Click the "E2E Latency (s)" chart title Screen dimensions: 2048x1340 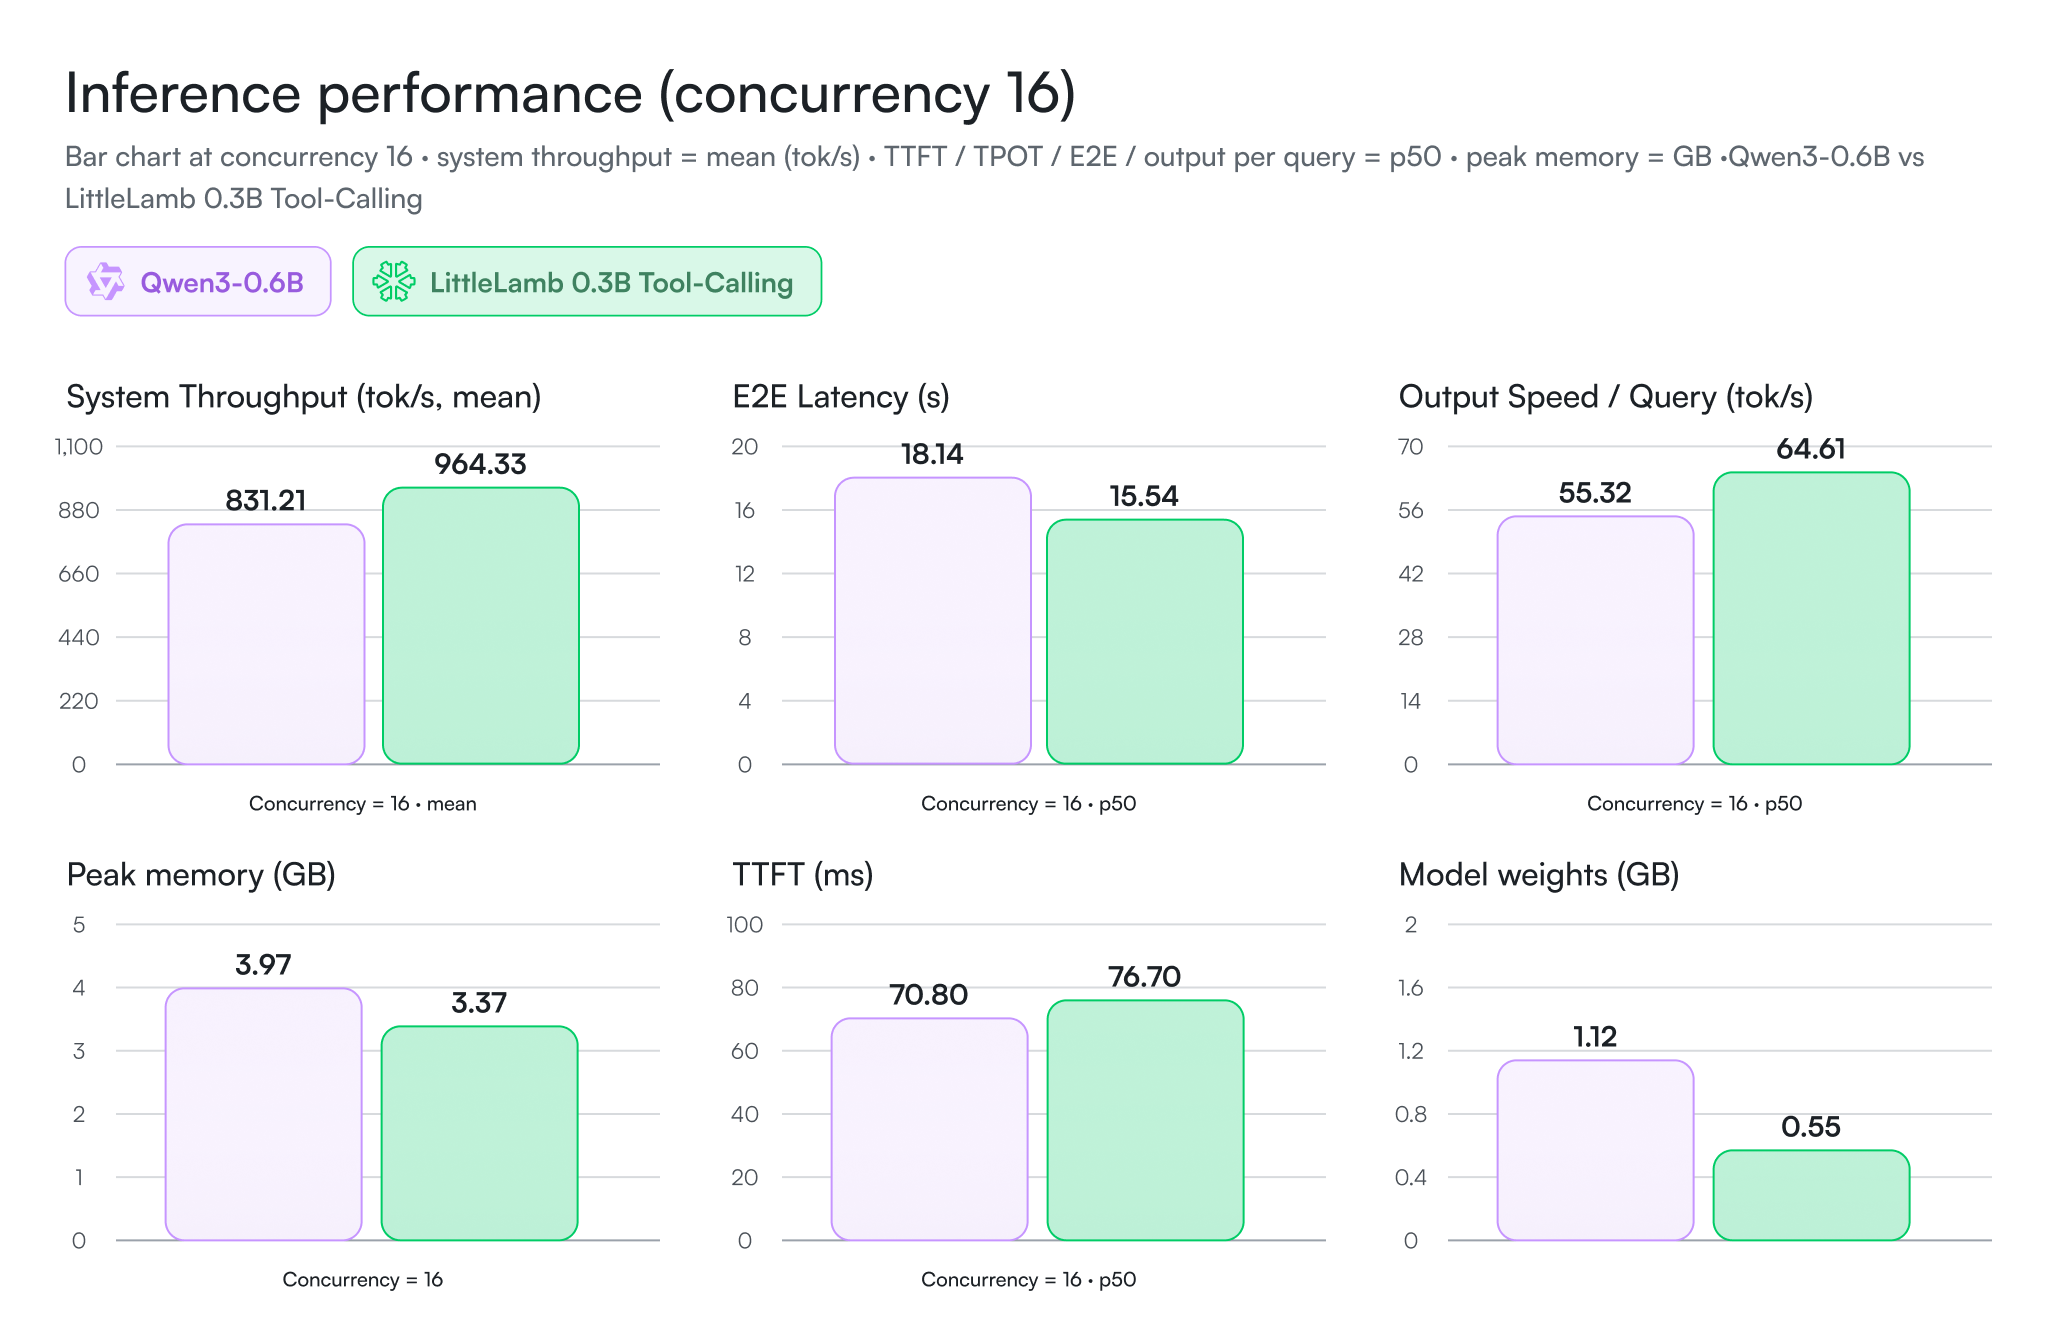point(841,397)
